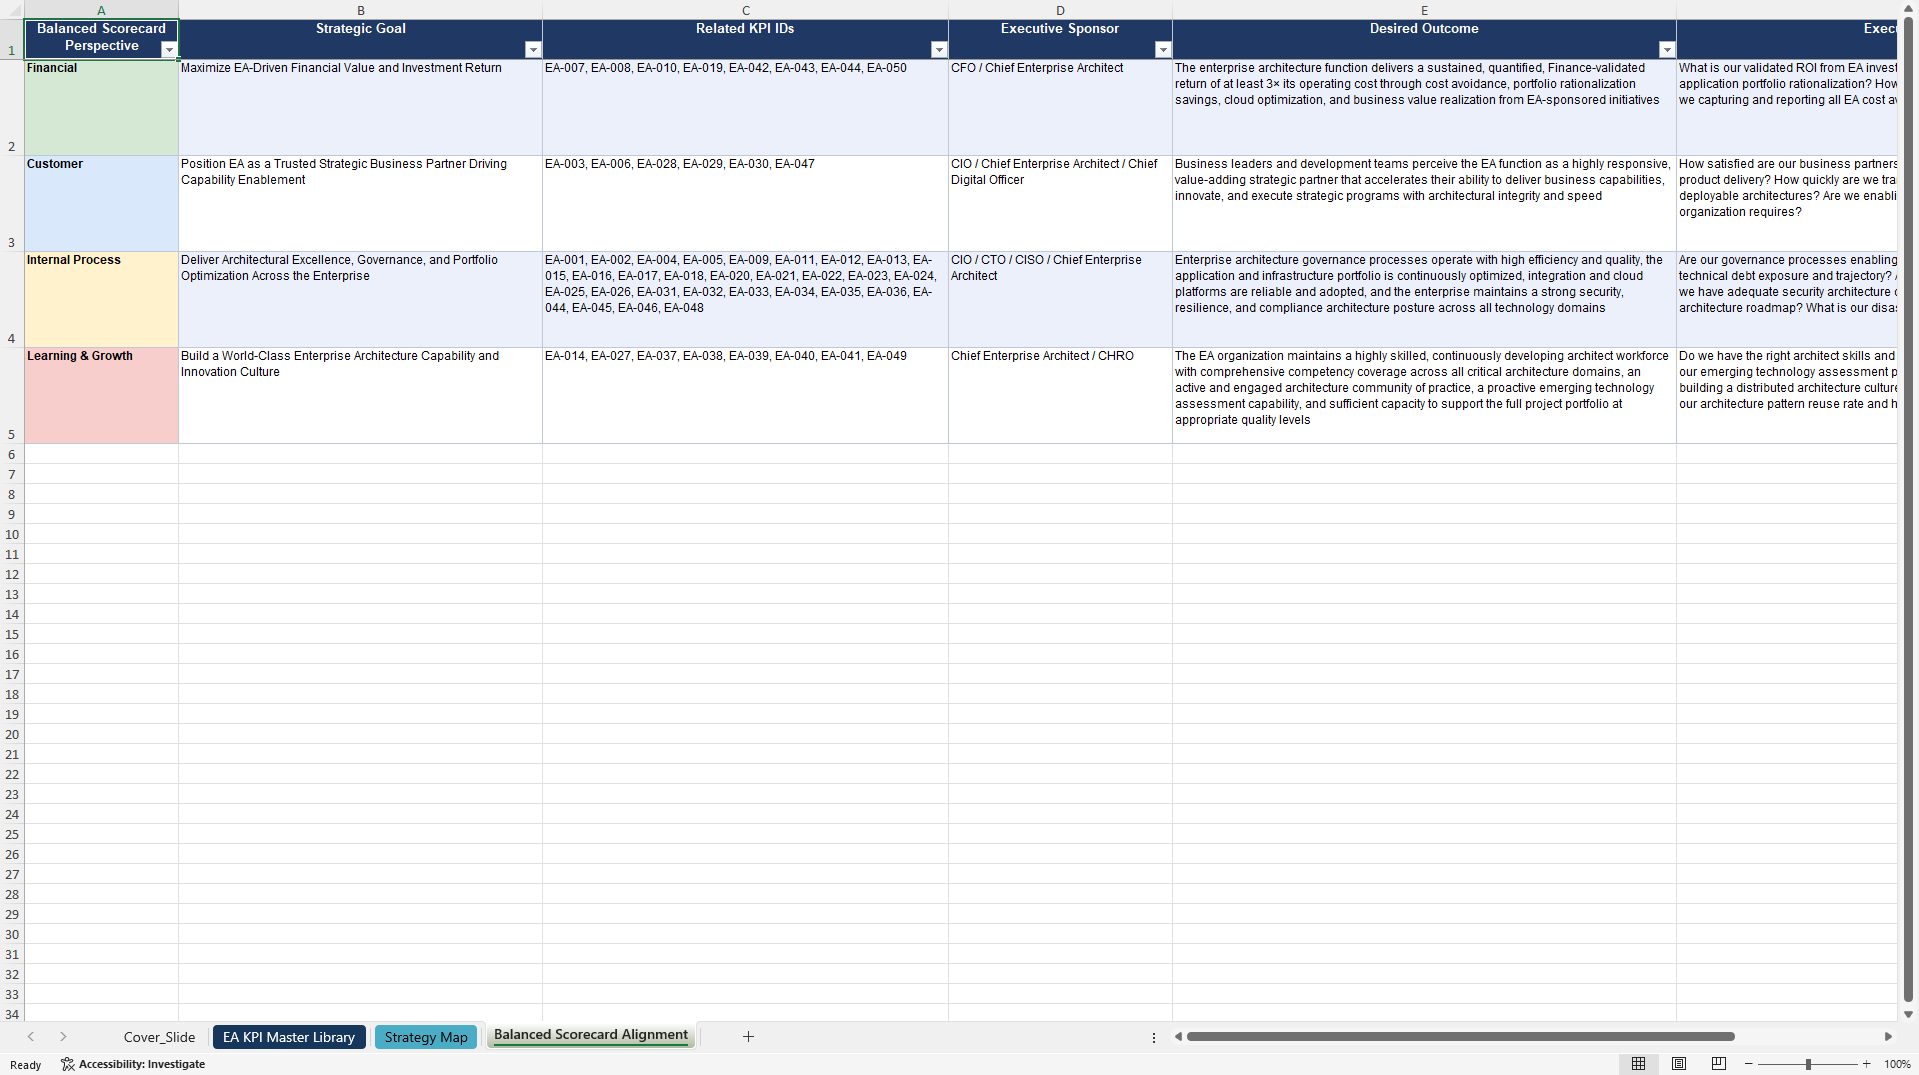Open filter dropdown for Executive Sponsor column
Image resolution: width=1919 pixels, height=1075 pixels.
click(x=1163, y=50)
